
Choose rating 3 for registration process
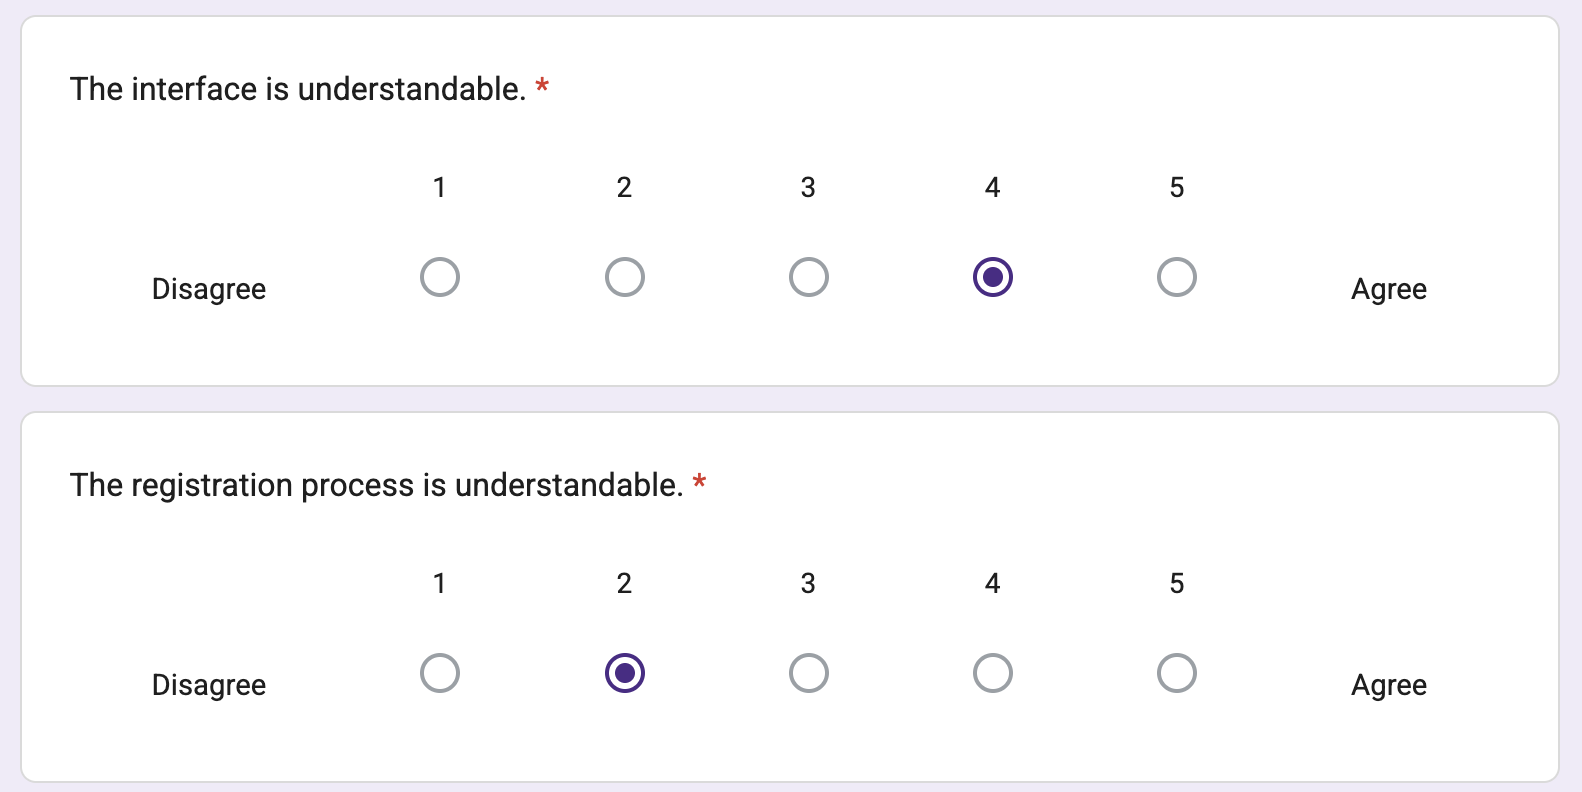[808, 673]
